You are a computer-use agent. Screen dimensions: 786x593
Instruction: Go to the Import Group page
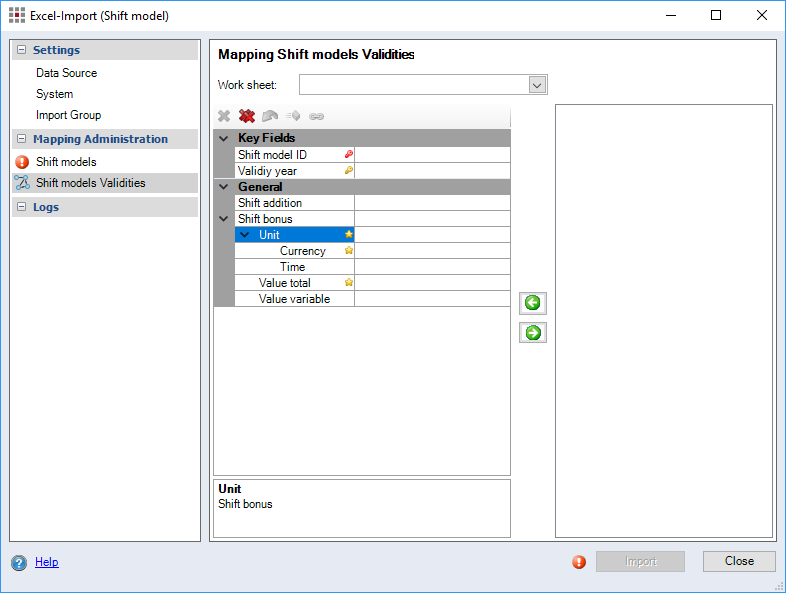(68, 115)
